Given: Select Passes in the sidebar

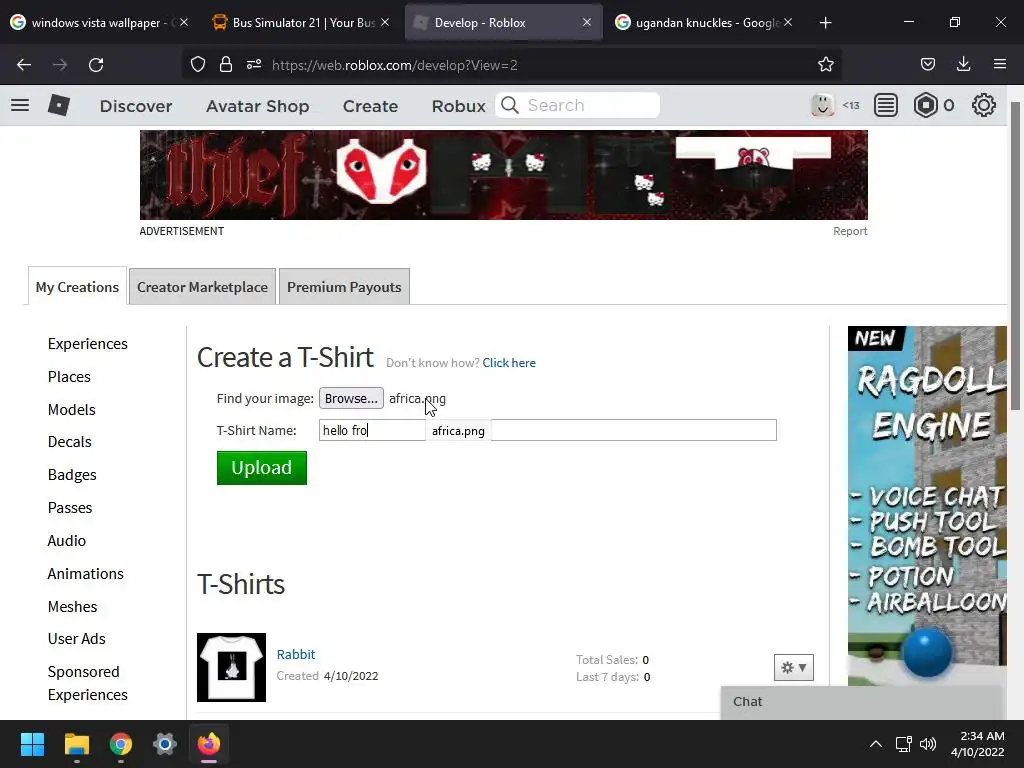Looking at the screenshot, I should pyautogui.click(x=70, y=507).
